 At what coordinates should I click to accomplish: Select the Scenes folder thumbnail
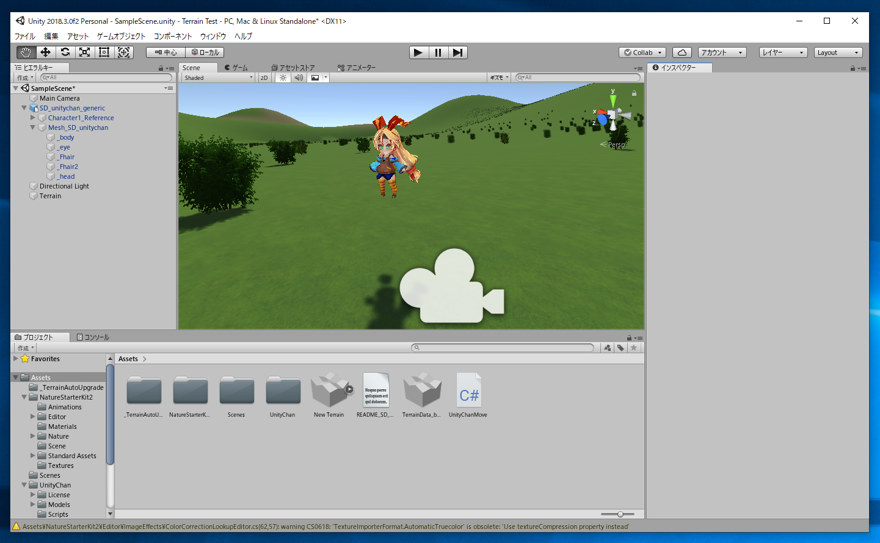click(x=236, y=391)
